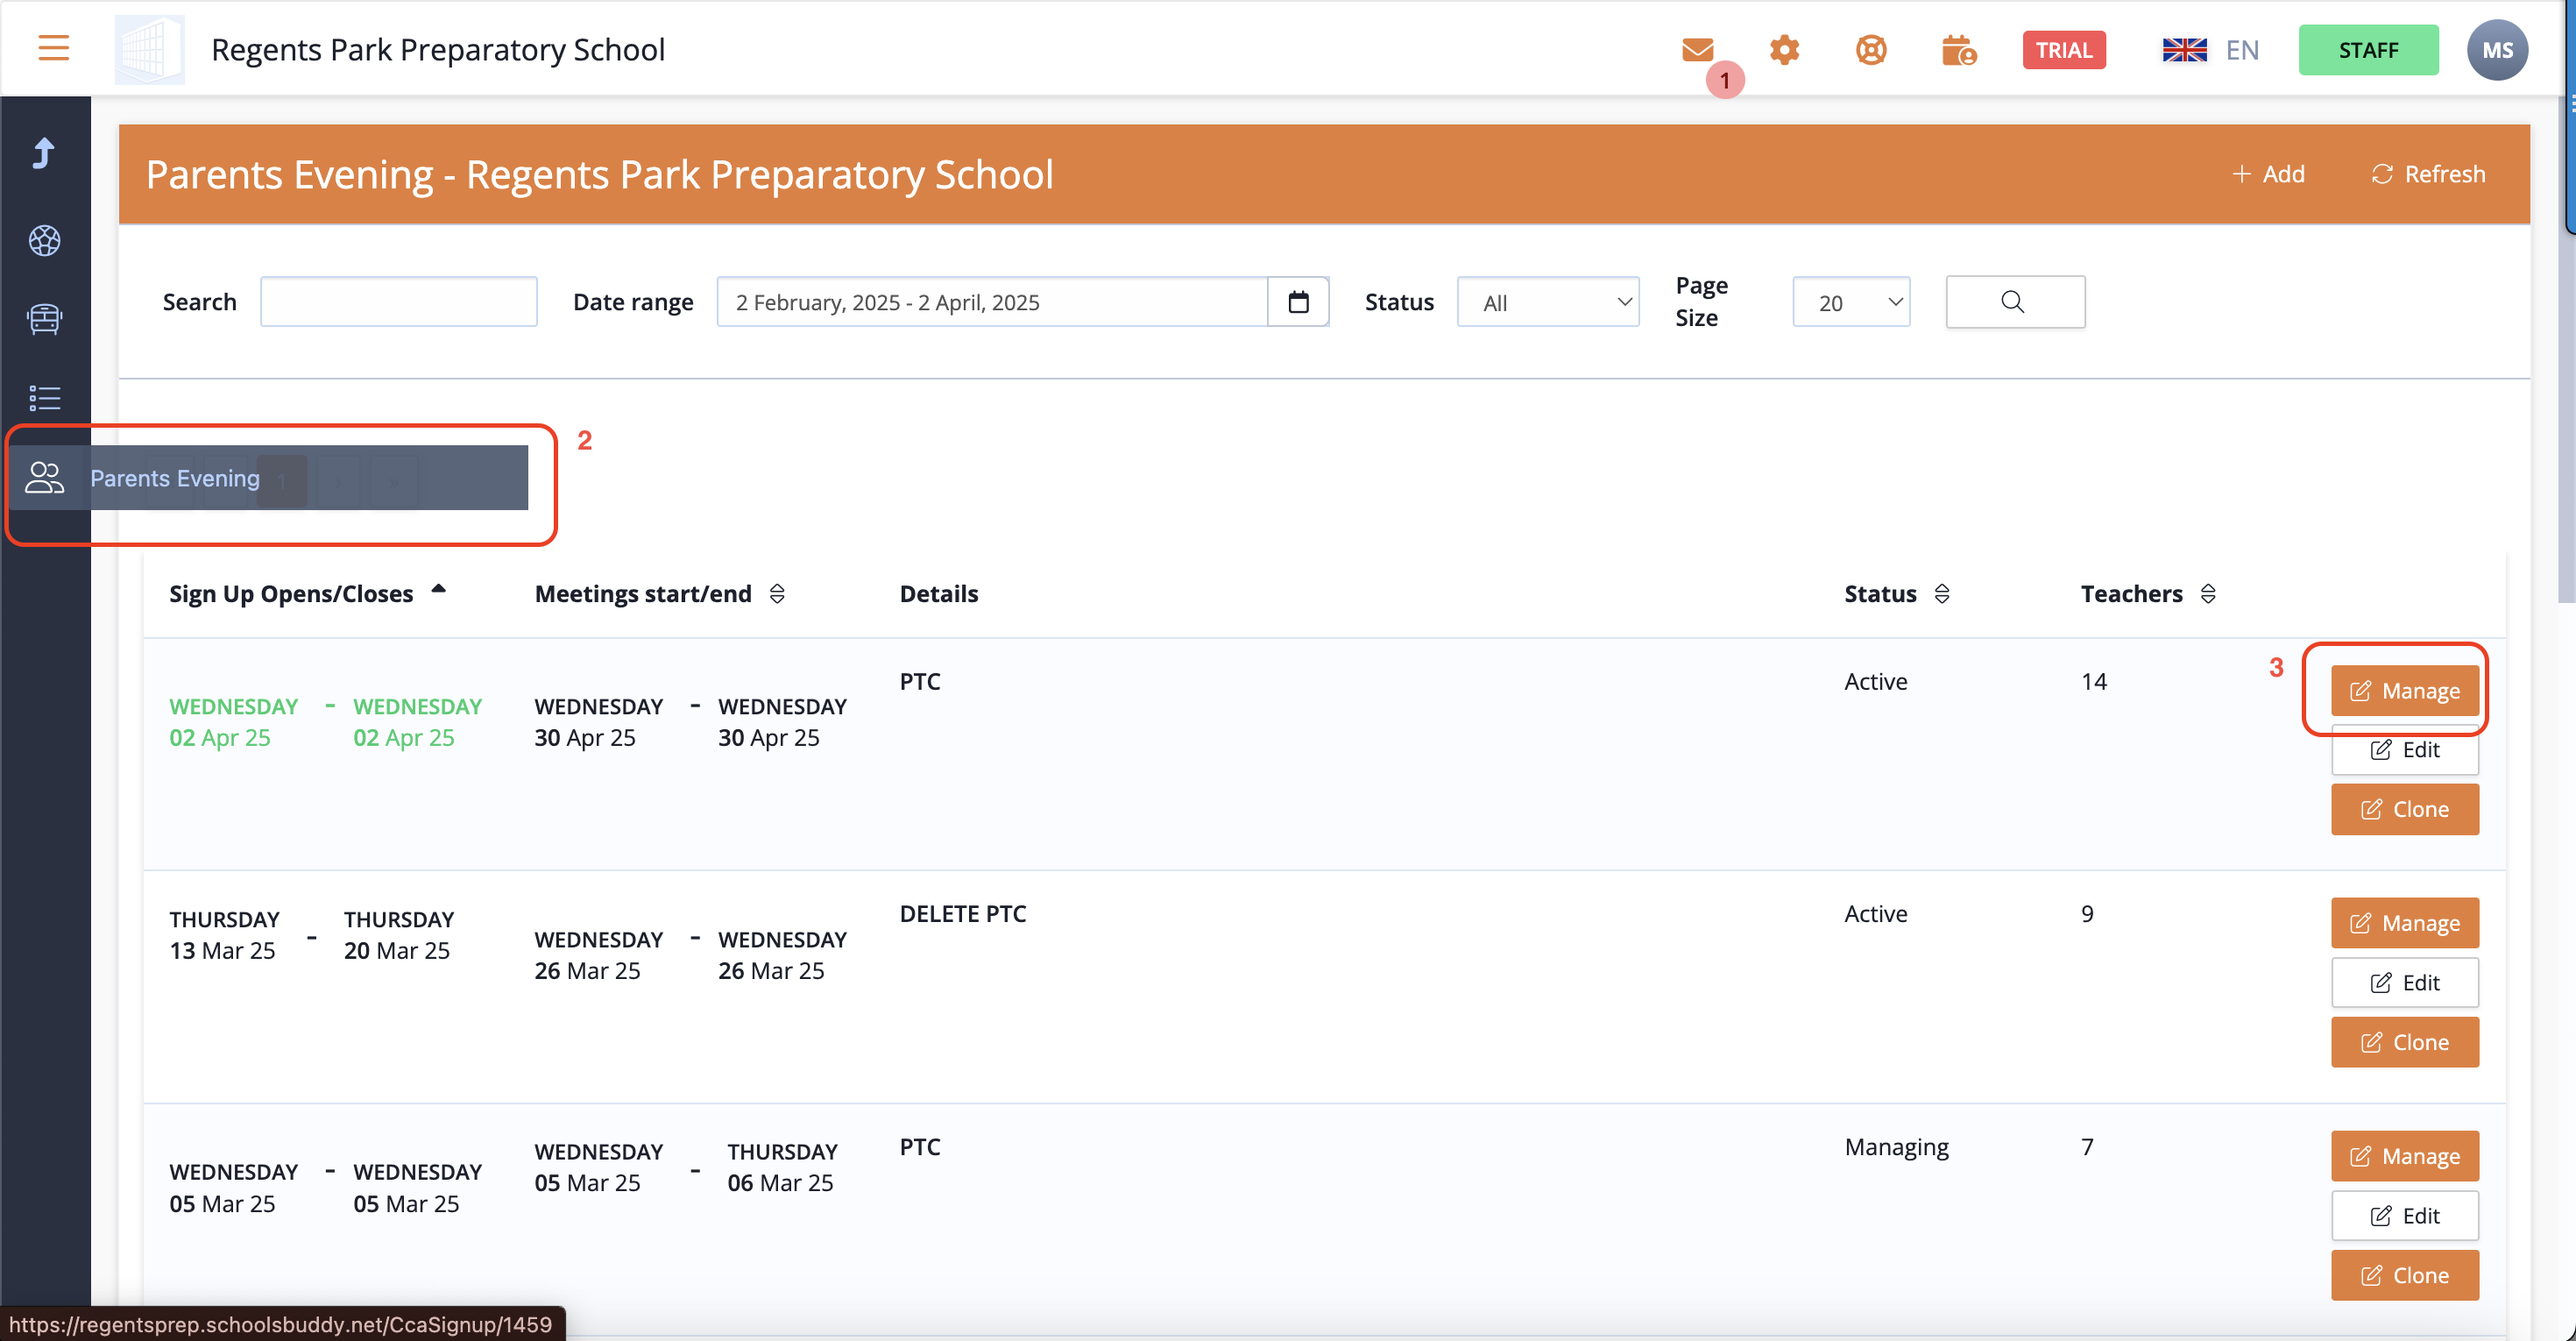Image resolution: width=2576 pixels, height=1341 pixels.
Task: Open the settings gear icon
Action: click(1784, 49)
